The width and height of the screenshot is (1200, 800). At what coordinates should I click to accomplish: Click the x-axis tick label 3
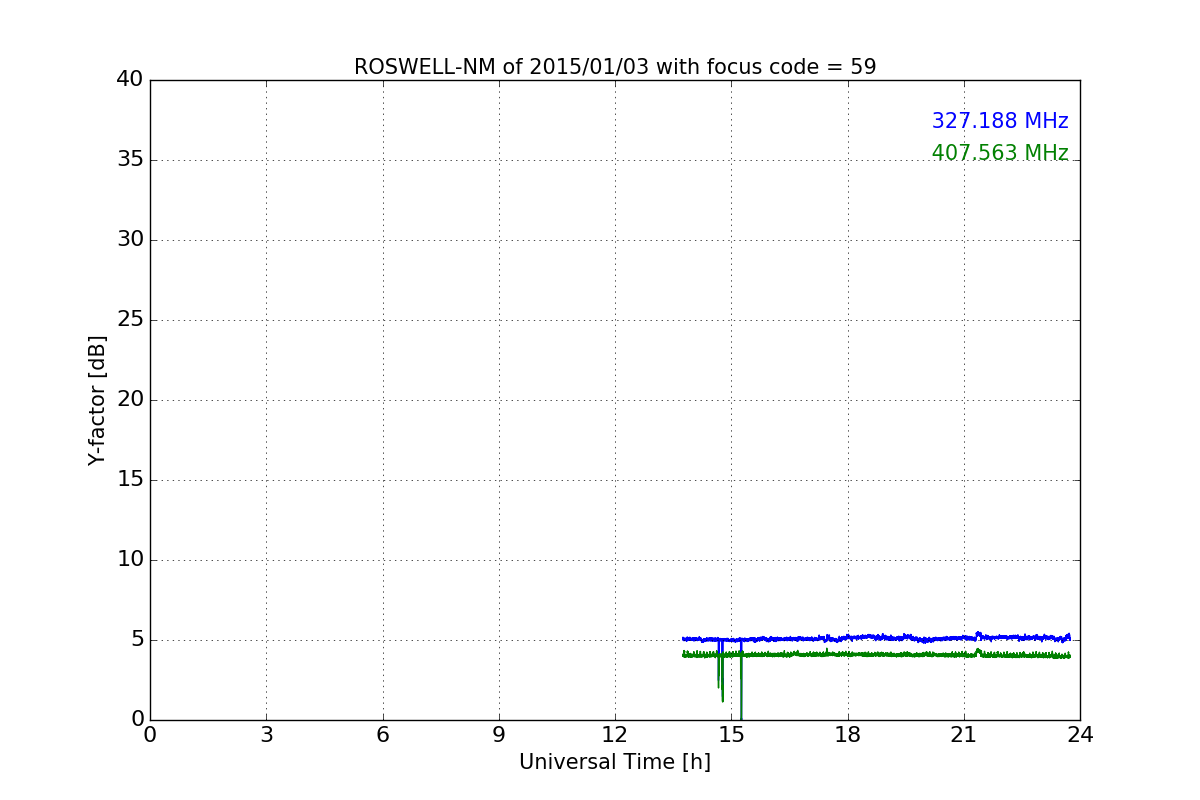coord(266,735)
